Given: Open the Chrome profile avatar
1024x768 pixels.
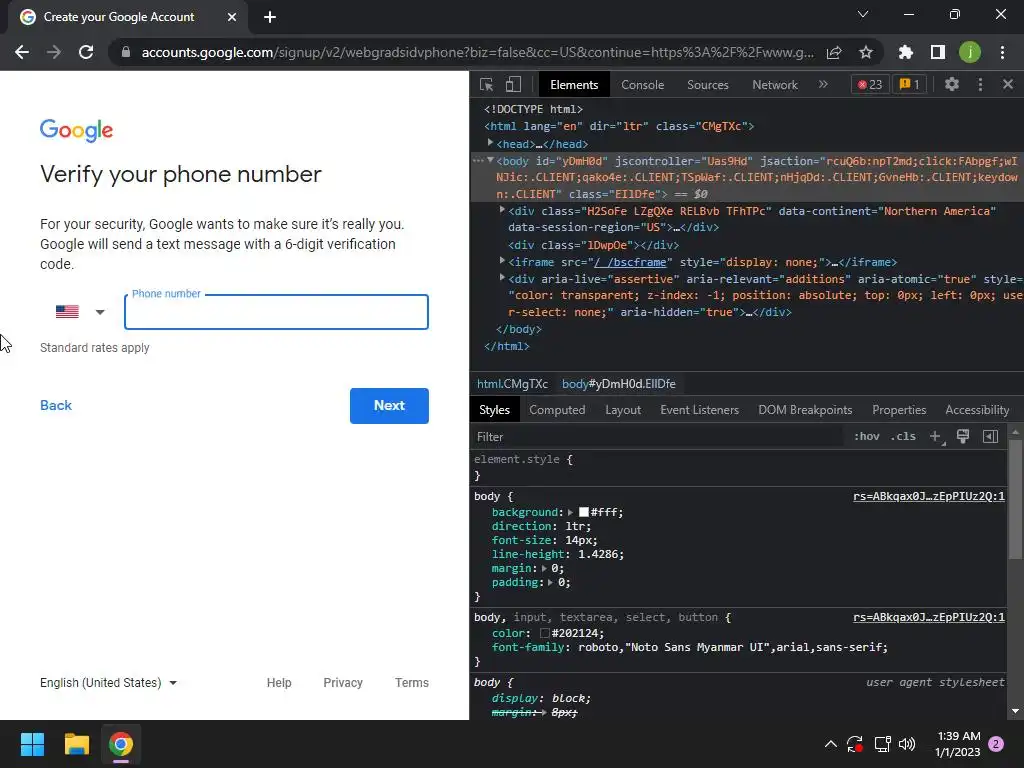Looking at the screenshot, I should pos(970,52).
